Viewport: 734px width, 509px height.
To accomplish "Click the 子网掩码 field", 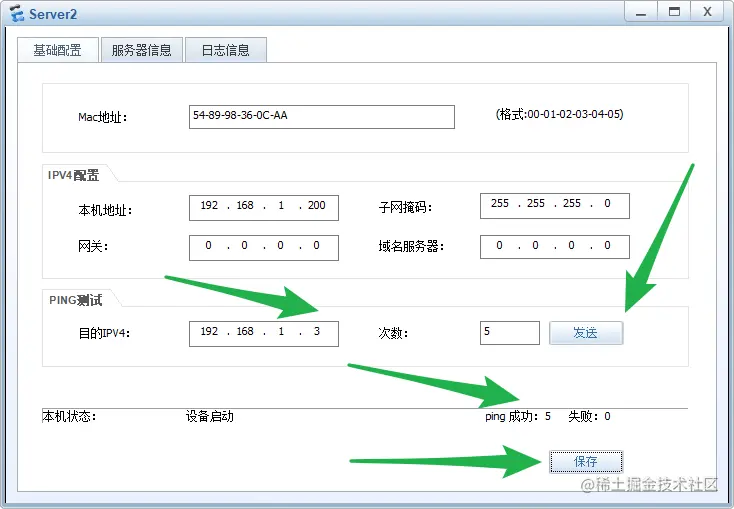I will coord(555,206).
